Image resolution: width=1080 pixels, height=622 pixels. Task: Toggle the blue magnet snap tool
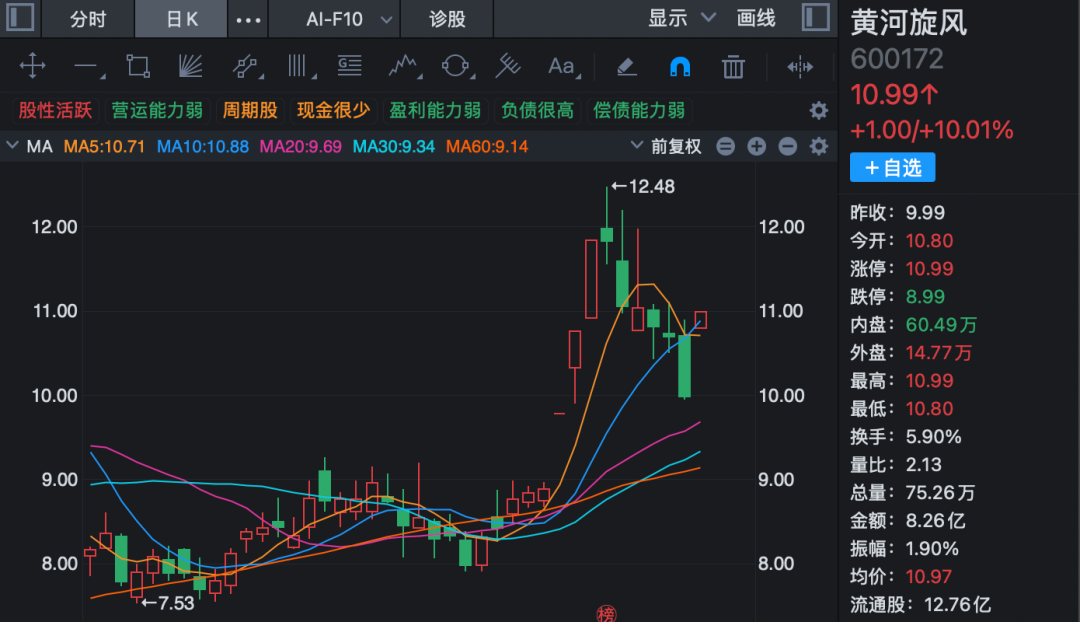(x=680, y=67)
